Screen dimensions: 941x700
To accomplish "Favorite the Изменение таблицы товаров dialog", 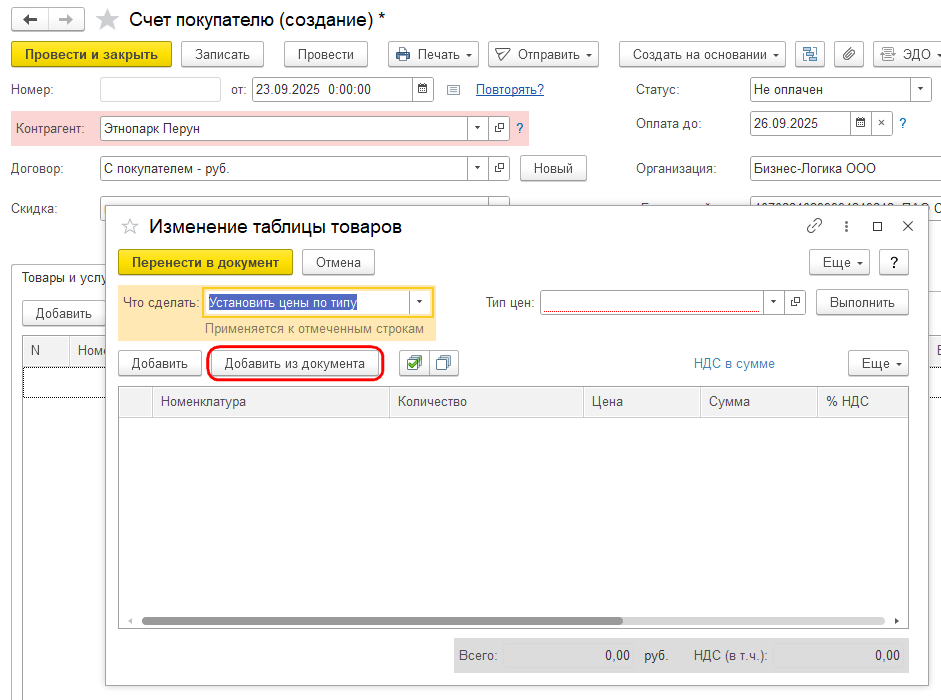I will tap(130, 227).
